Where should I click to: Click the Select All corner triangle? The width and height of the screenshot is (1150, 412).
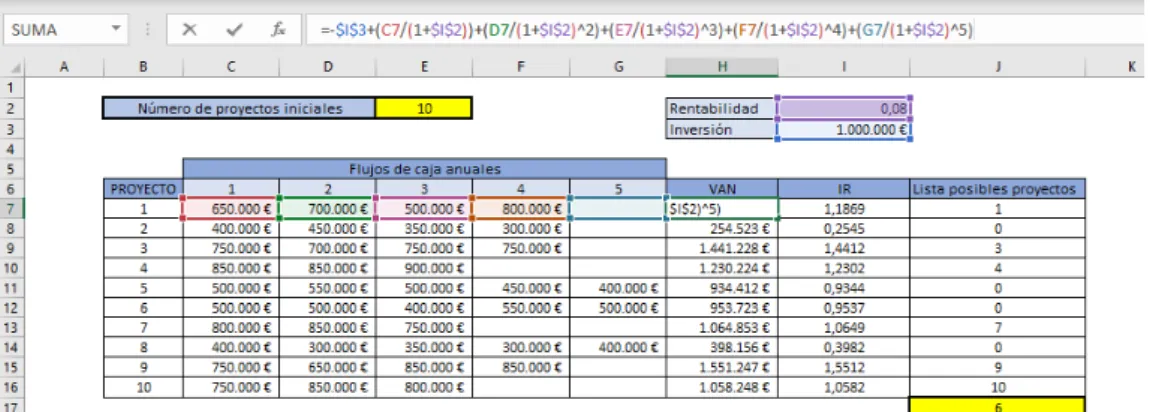point(16,68)
